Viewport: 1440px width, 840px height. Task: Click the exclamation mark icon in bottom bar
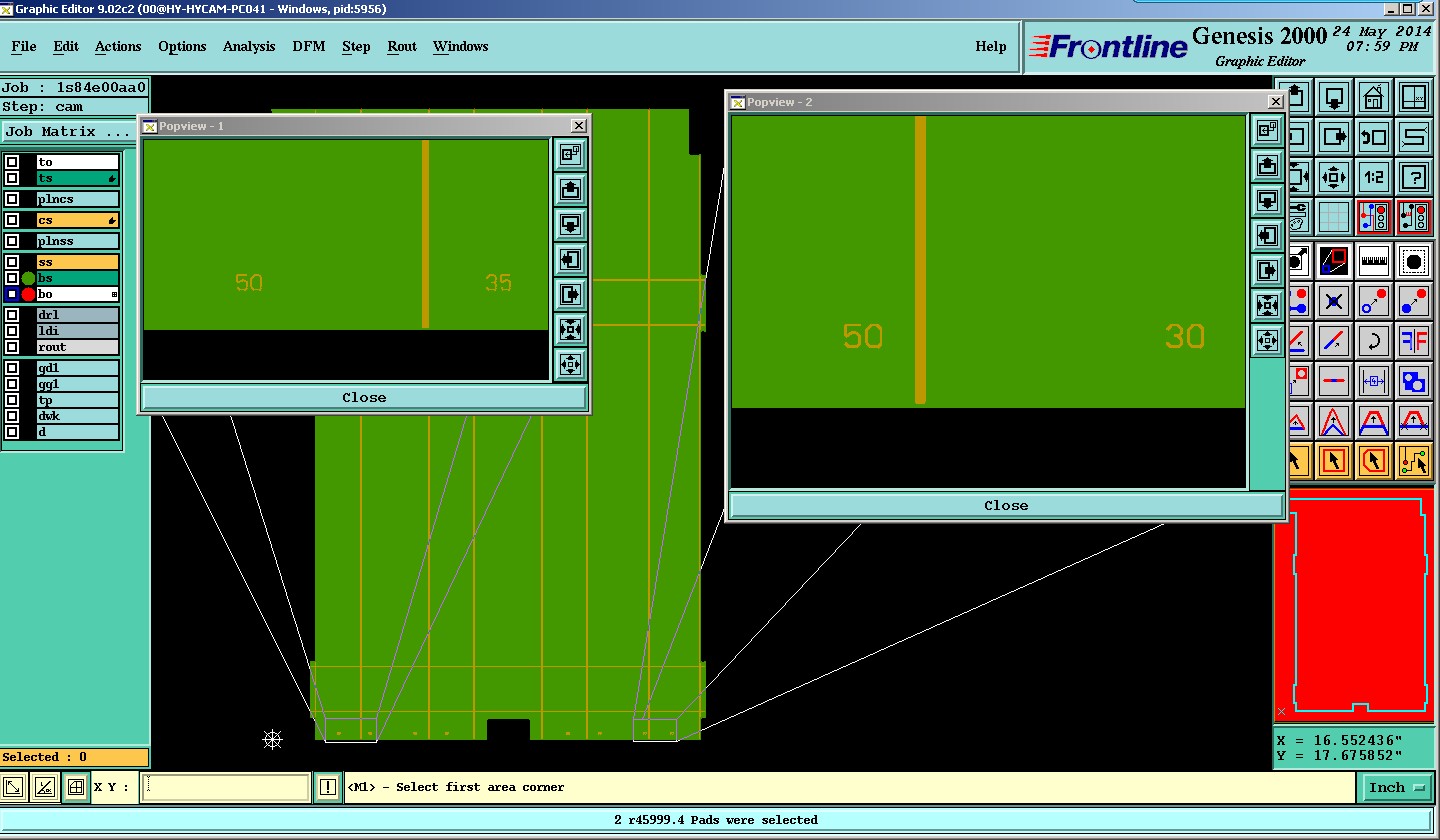[x=328, y=787]
